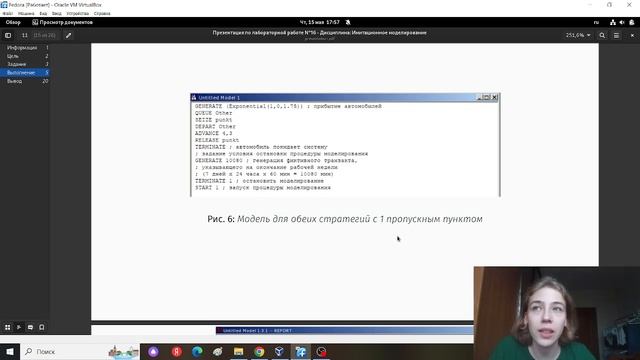Switch sidebar to annotations view
Image resolution: width=640 pixels, height=360 pixels.
point(30,327)
